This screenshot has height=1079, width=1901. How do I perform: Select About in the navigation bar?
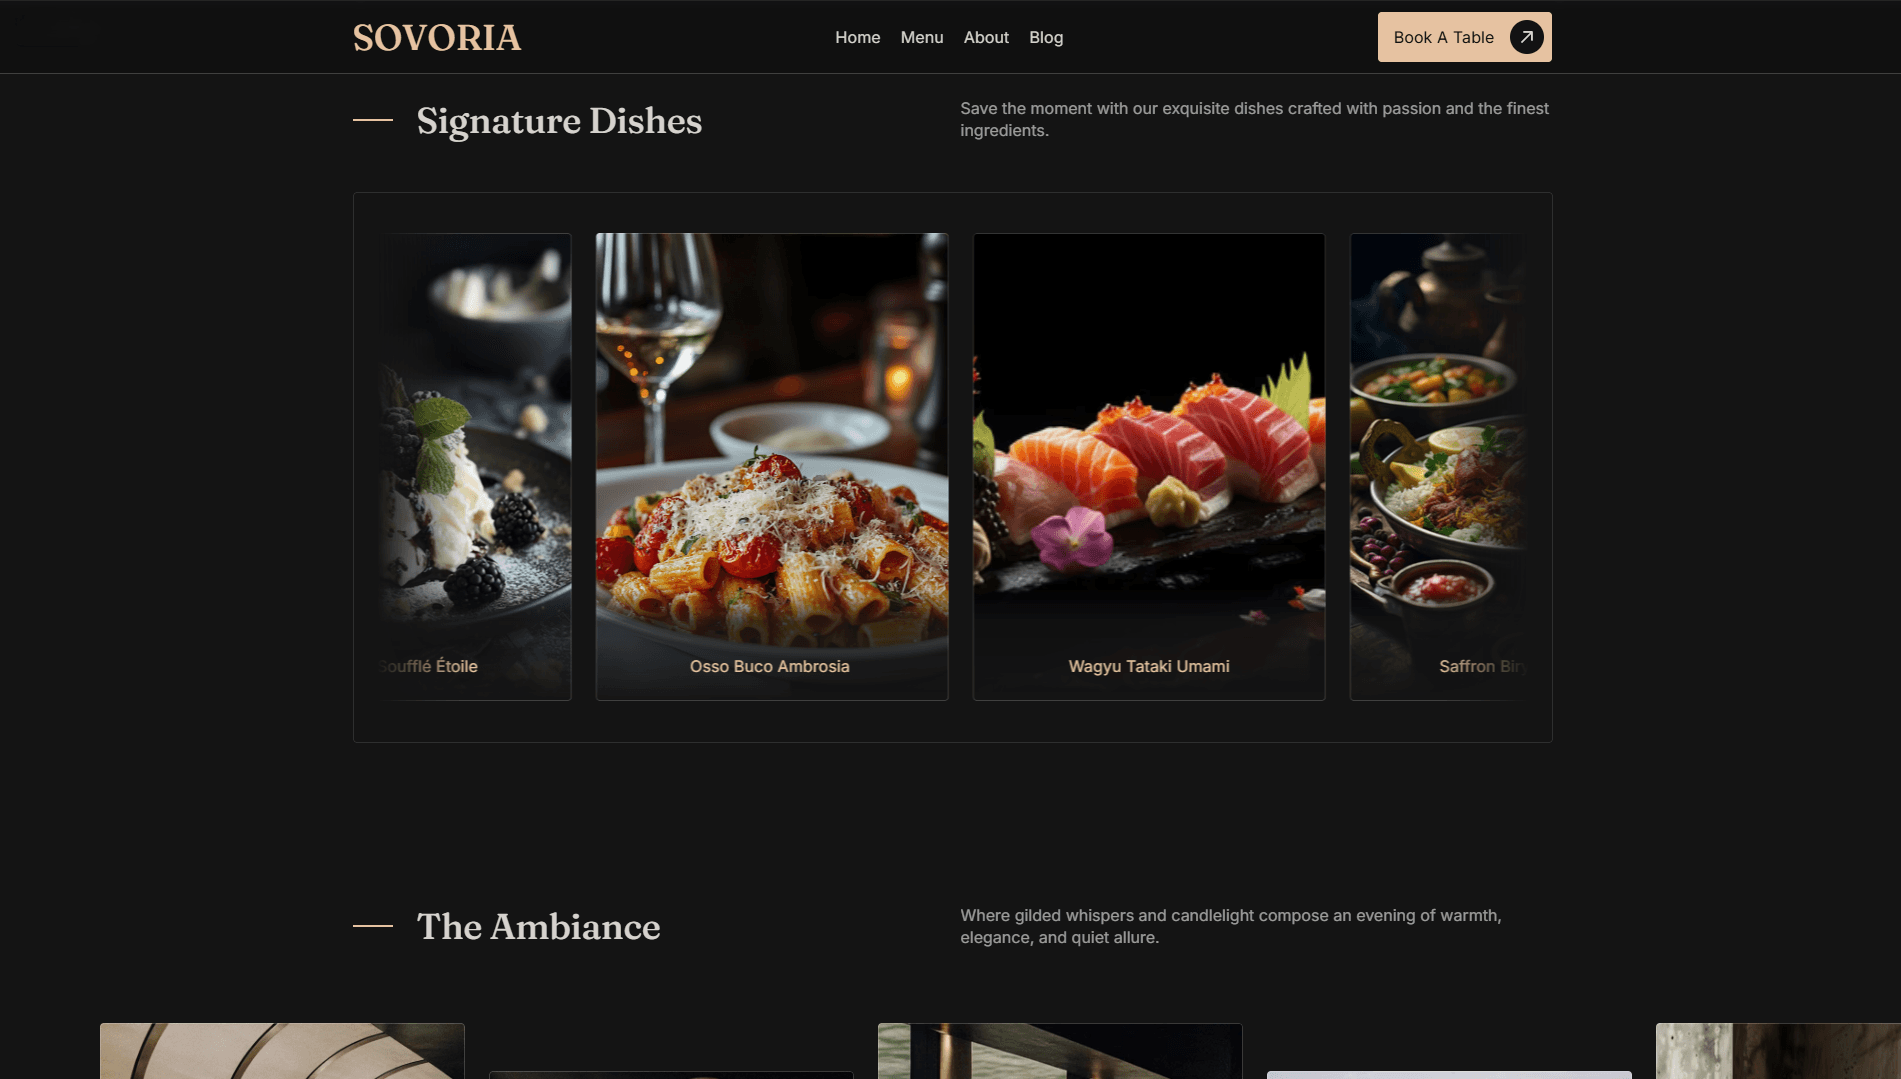coord(986,37)
